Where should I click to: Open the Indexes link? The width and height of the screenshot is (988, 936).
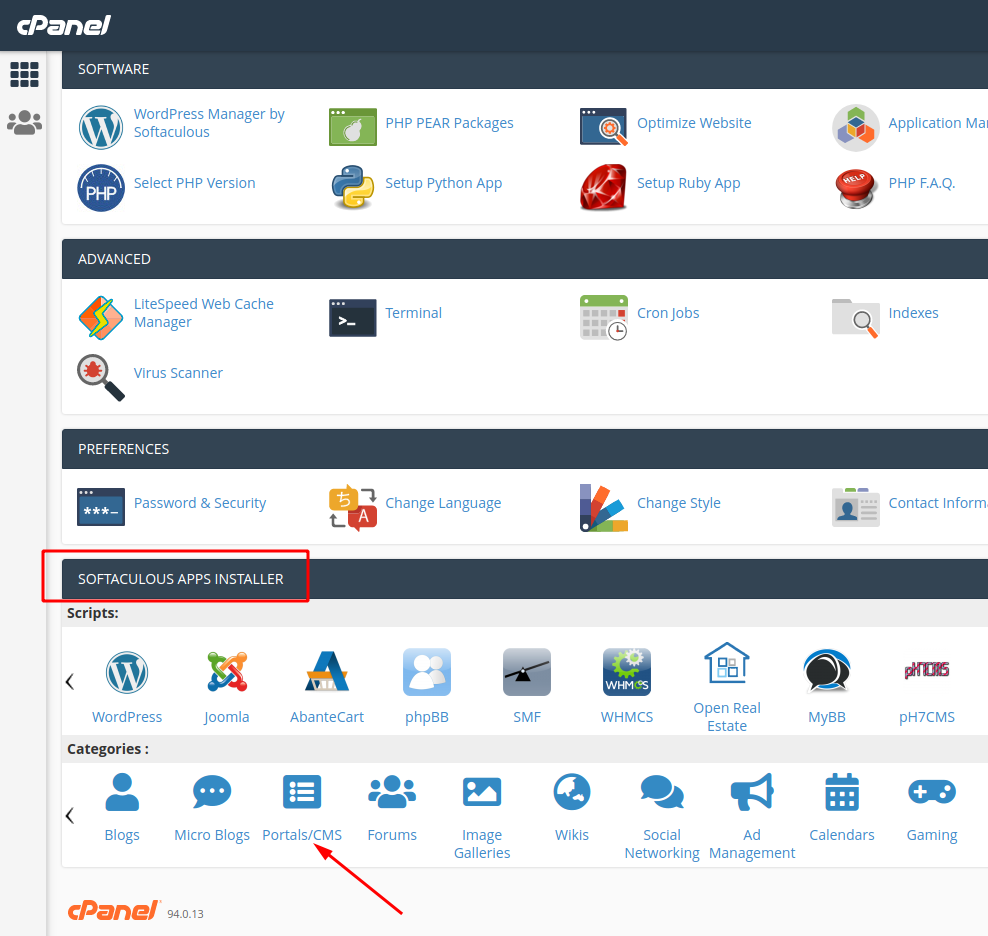(x=914, y=313)
